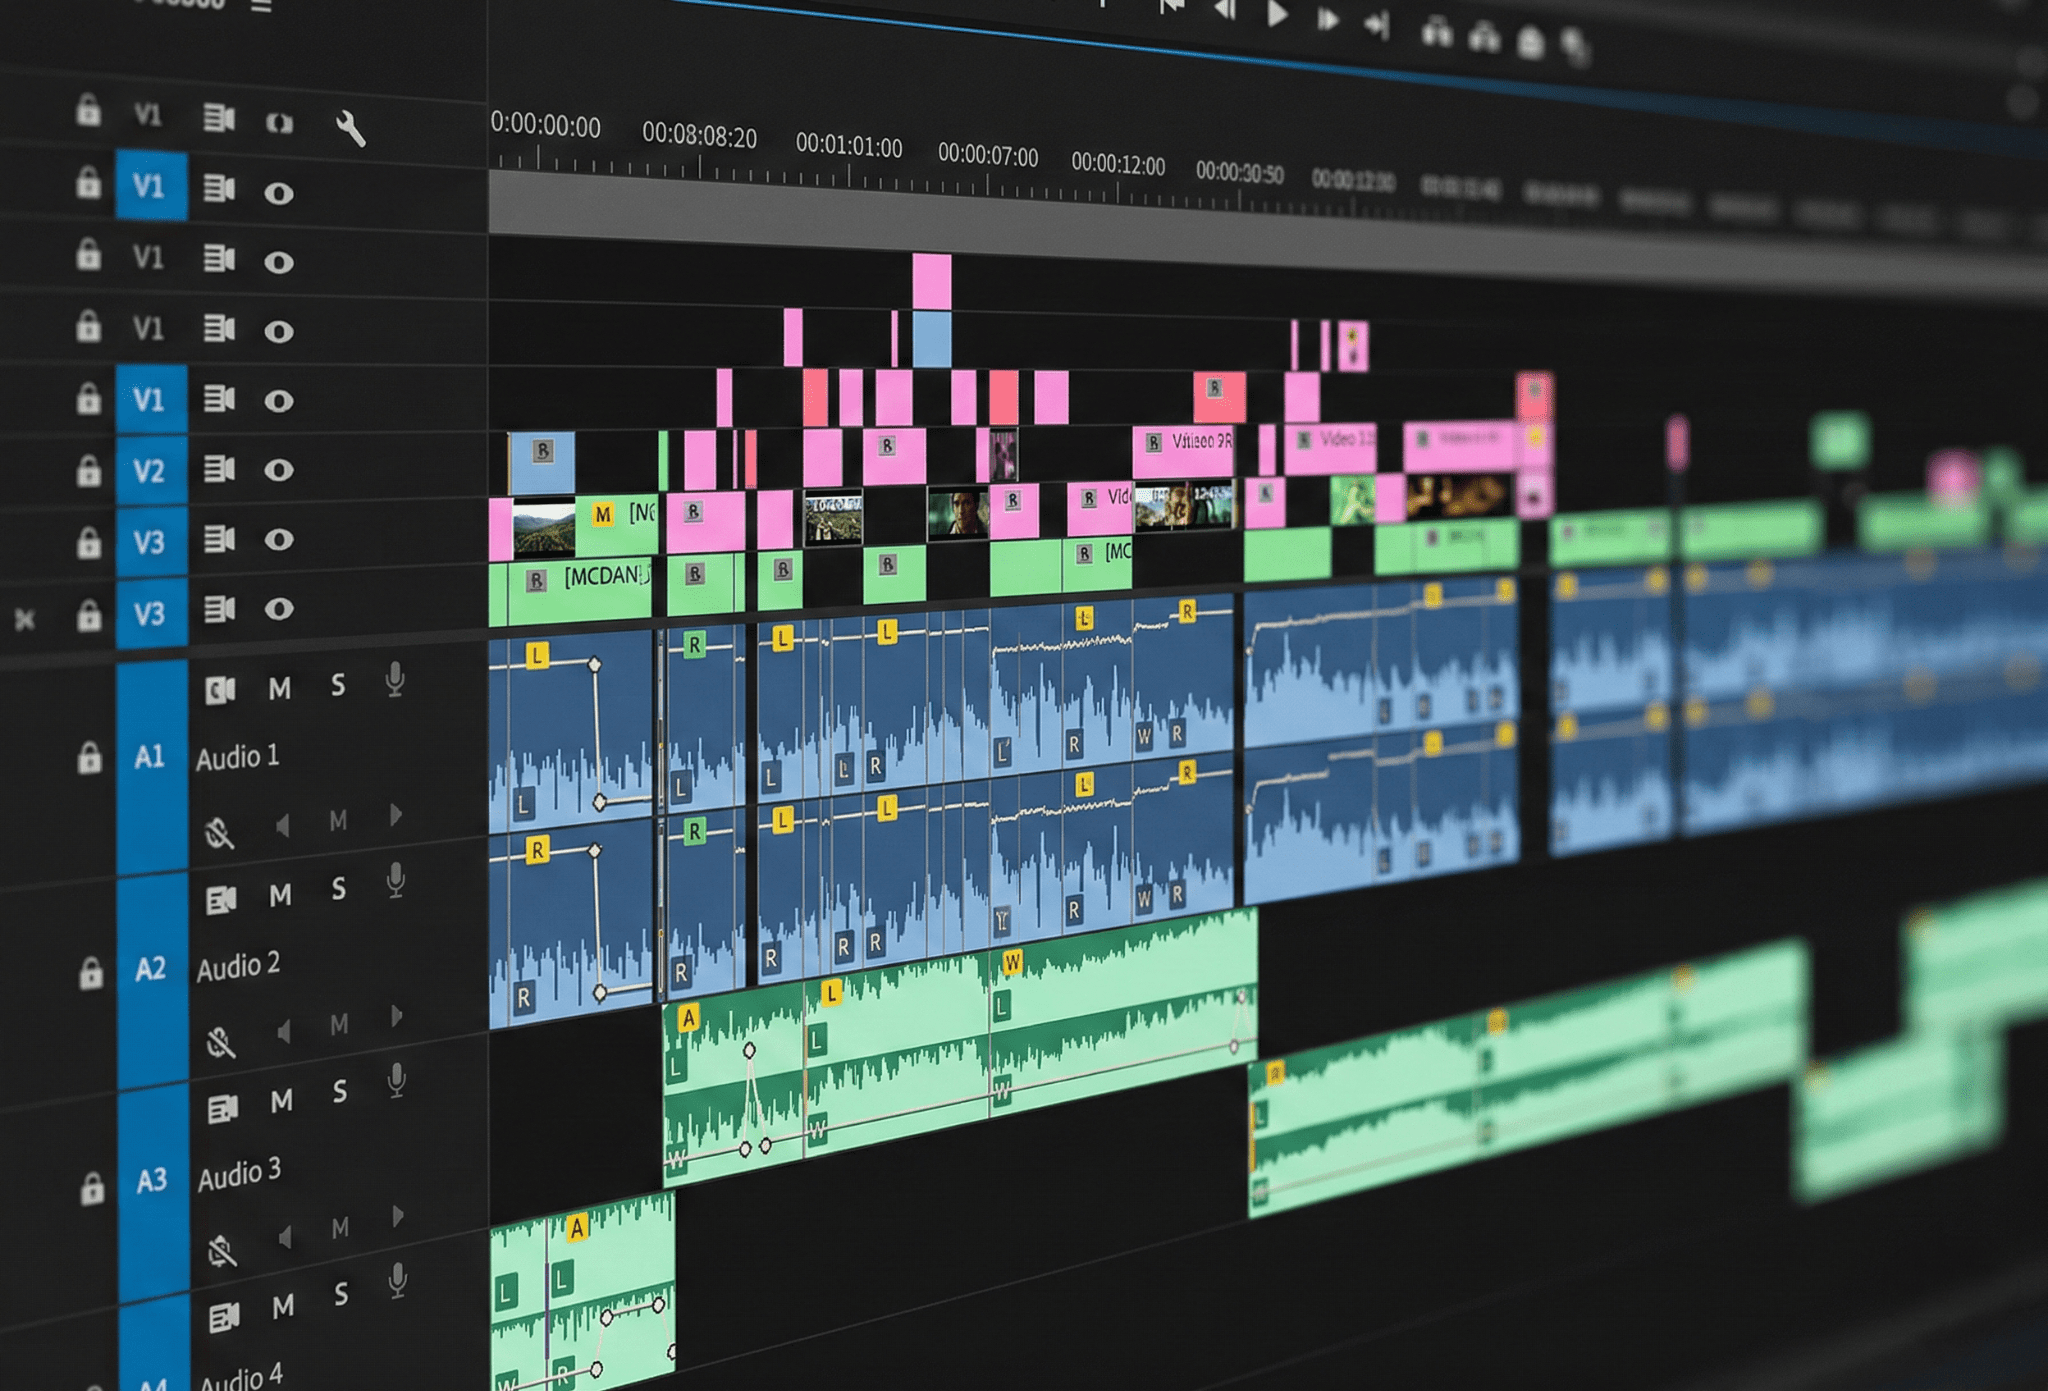Viewport: 2048px width, 1391px height.
Task: Click Audio 1 voice-over microphone icon
Action: 396,680
